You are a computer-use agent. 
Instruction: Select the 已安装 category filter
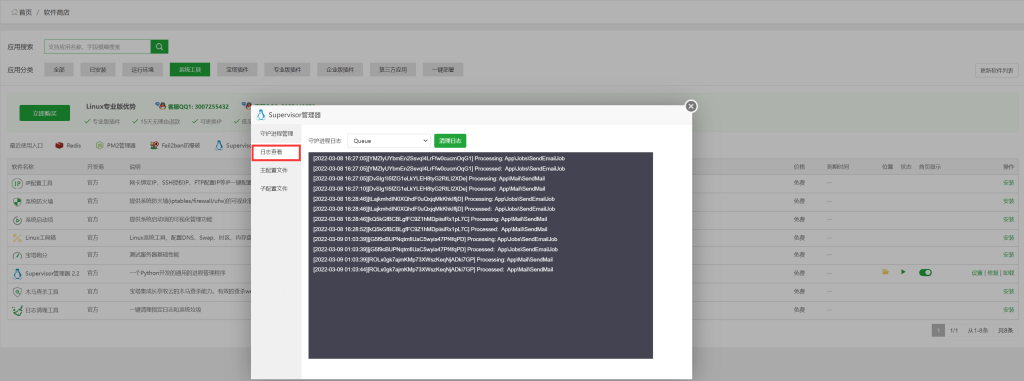click(98, 69)
